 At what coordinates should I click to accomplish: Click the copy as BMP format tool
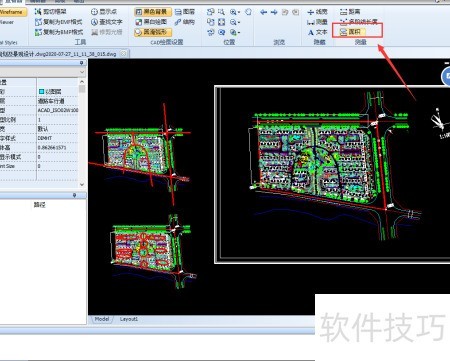59,32
